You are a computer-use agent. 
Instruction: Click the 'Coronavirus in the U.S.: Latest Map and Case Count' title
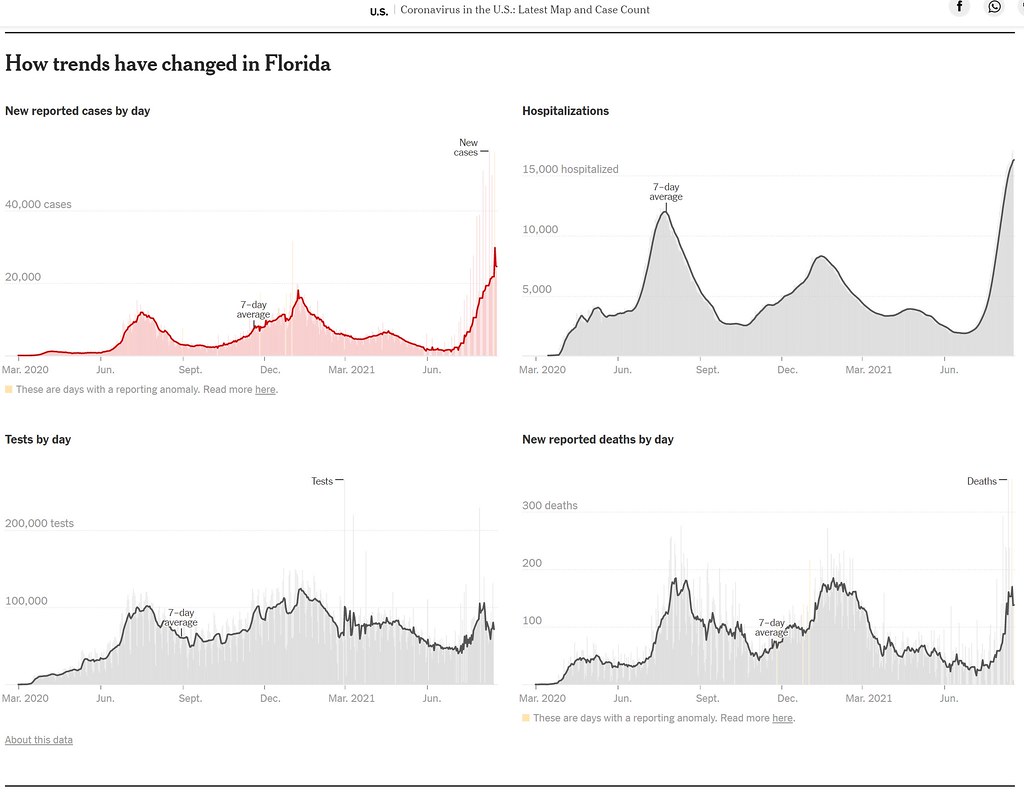click(x=524, y=10)
